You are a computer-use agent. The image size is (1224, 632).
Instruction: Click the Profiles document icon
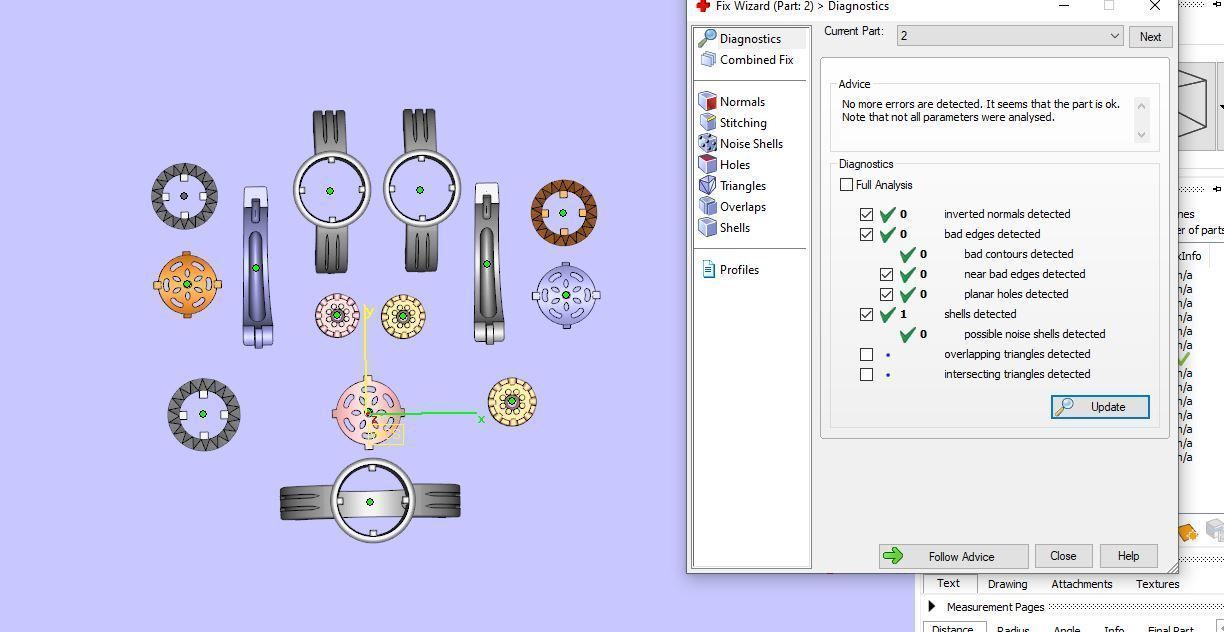point(708,270)
